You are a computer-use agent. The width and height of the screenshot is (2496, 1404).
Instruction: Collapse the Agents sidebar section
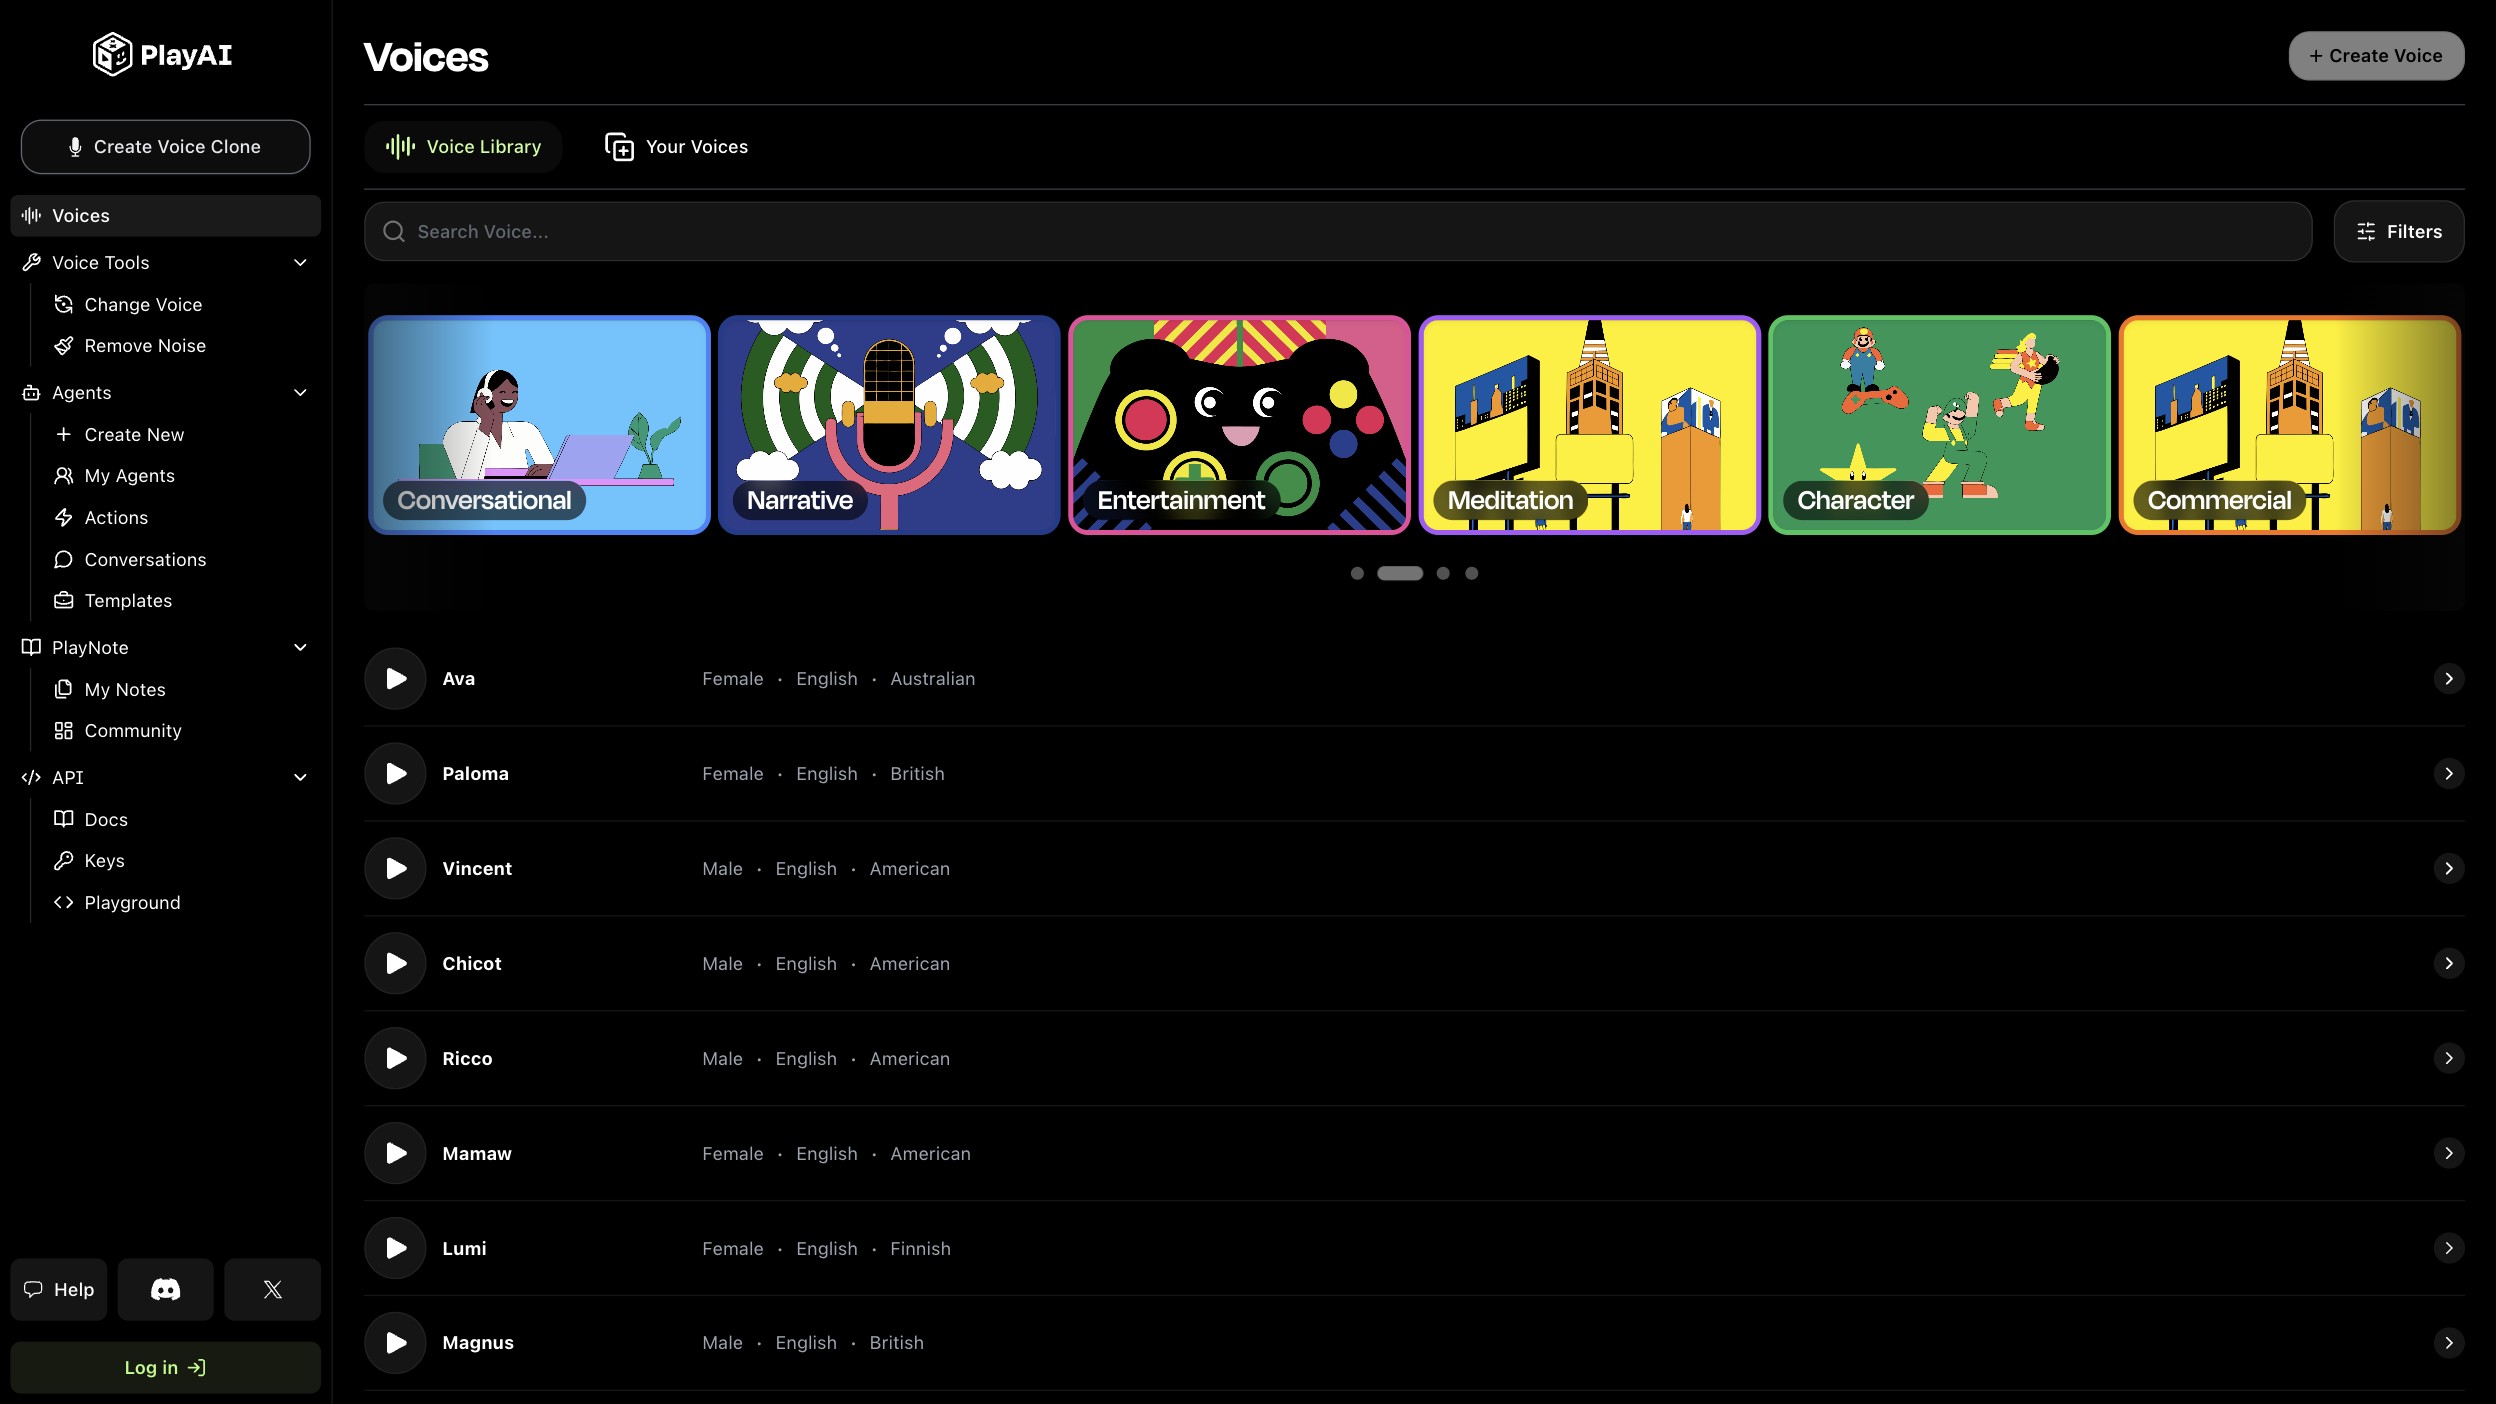coord(300,393)
